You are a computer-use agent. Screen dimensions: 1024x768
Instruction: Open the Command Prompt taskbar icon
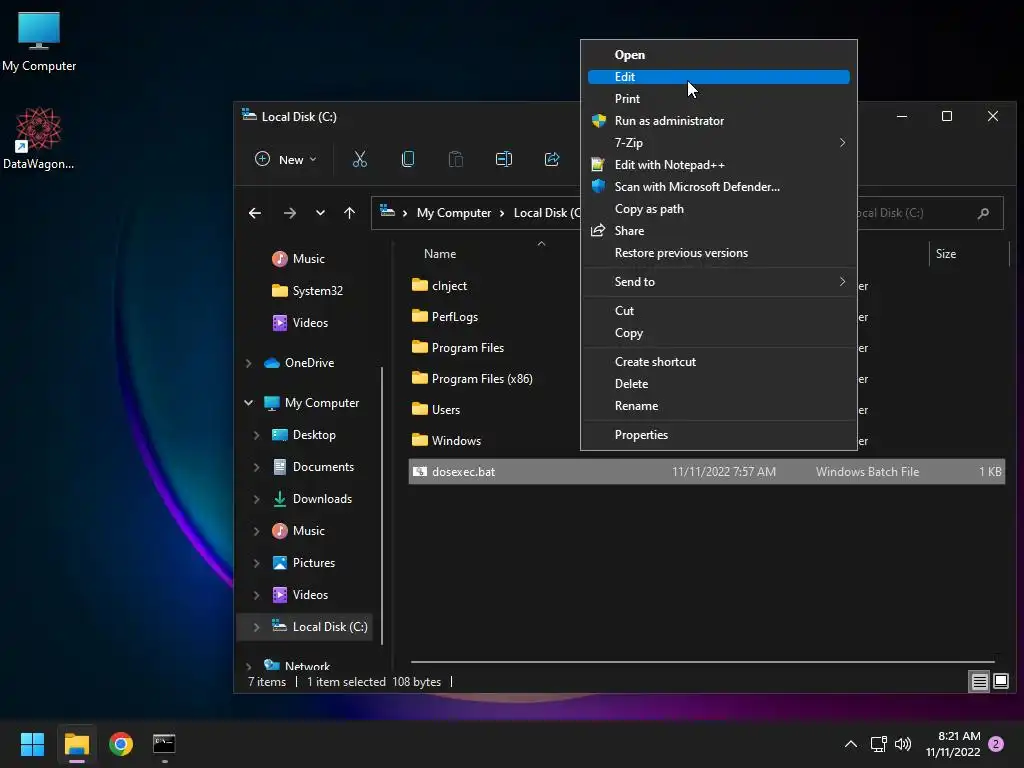click(164, 744)
